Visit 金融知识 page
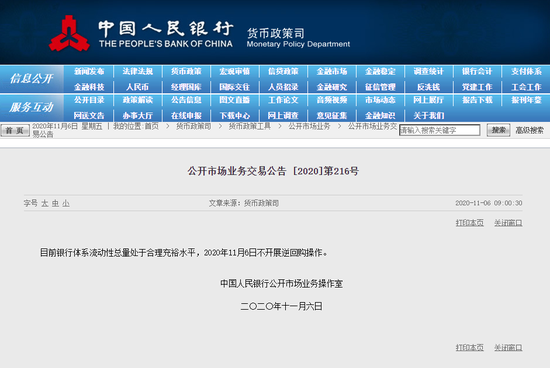This screenshot has width=550, height=368. click(380, 115)
